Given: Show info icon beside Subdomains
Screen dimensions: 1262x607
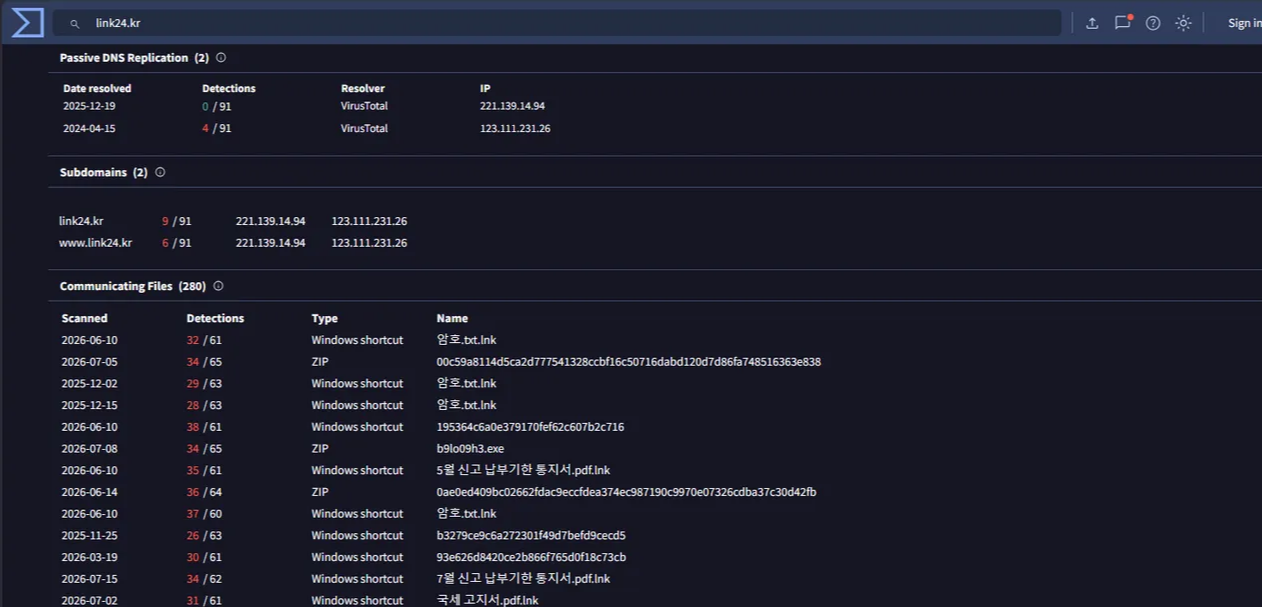Looking at the screenshot, I should point(160,172).
